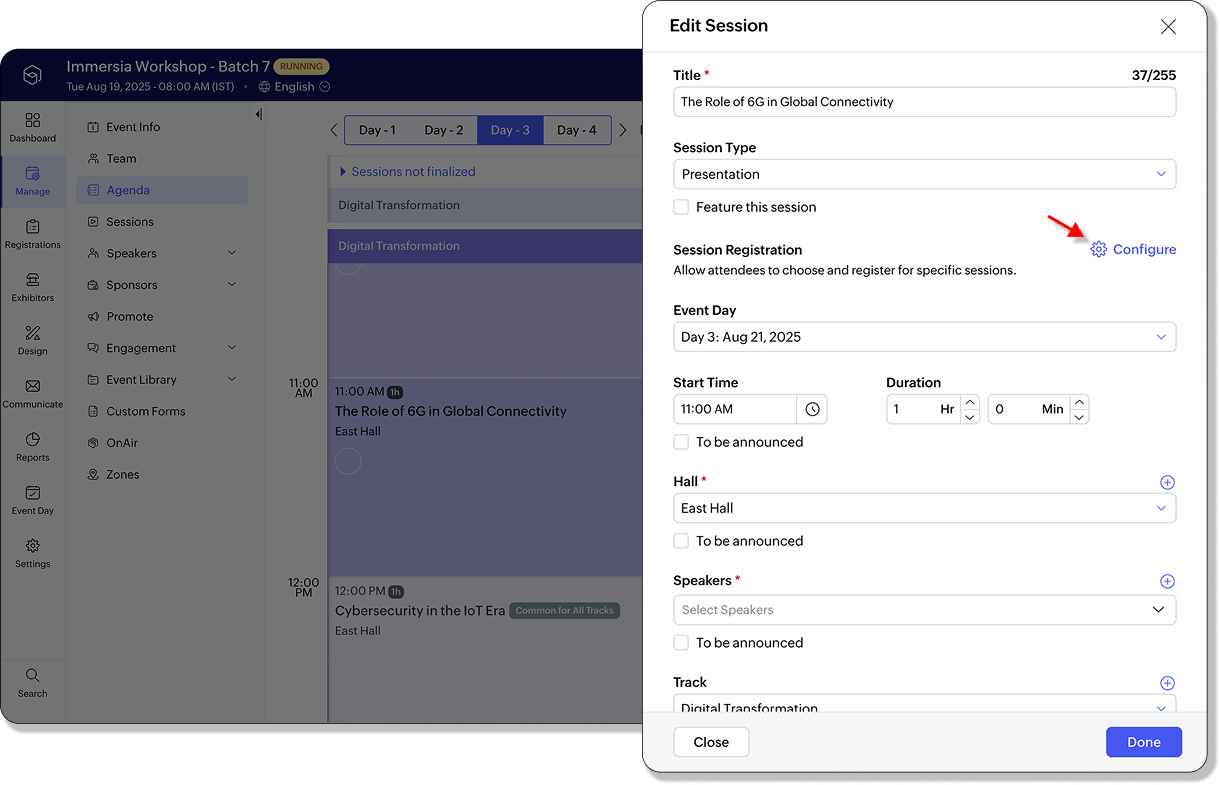Check To be announced under Start Time
The width and height of the screenshot is (1220, 785).
[681, 442]
